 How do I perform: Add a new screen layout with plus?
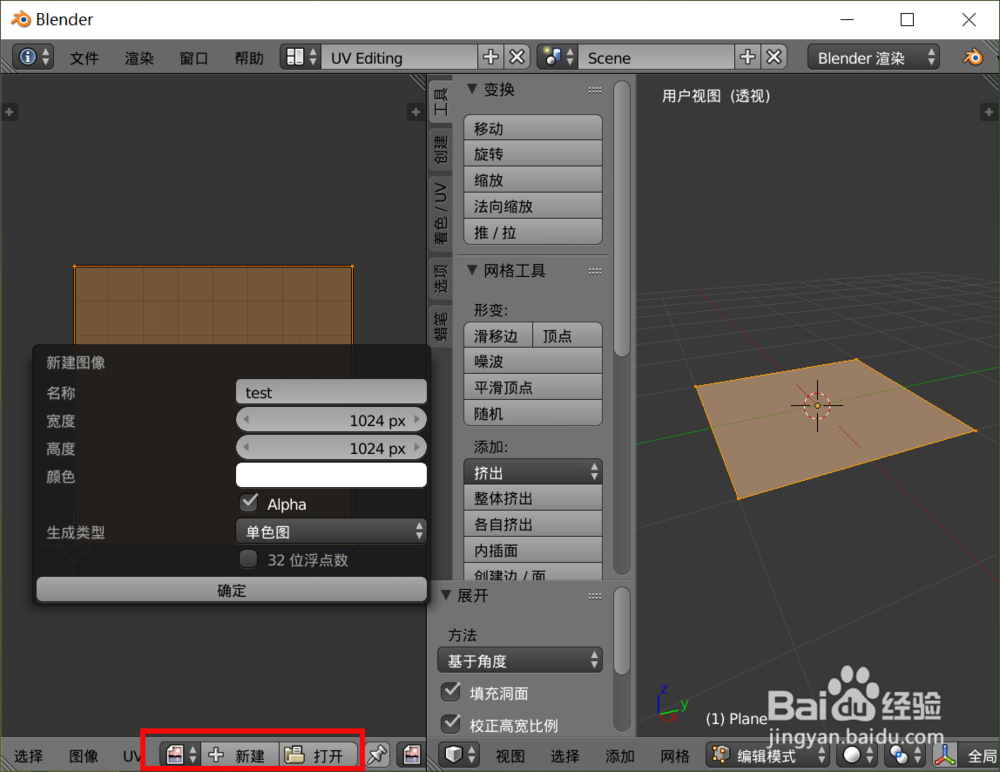(x=490, y=57)
